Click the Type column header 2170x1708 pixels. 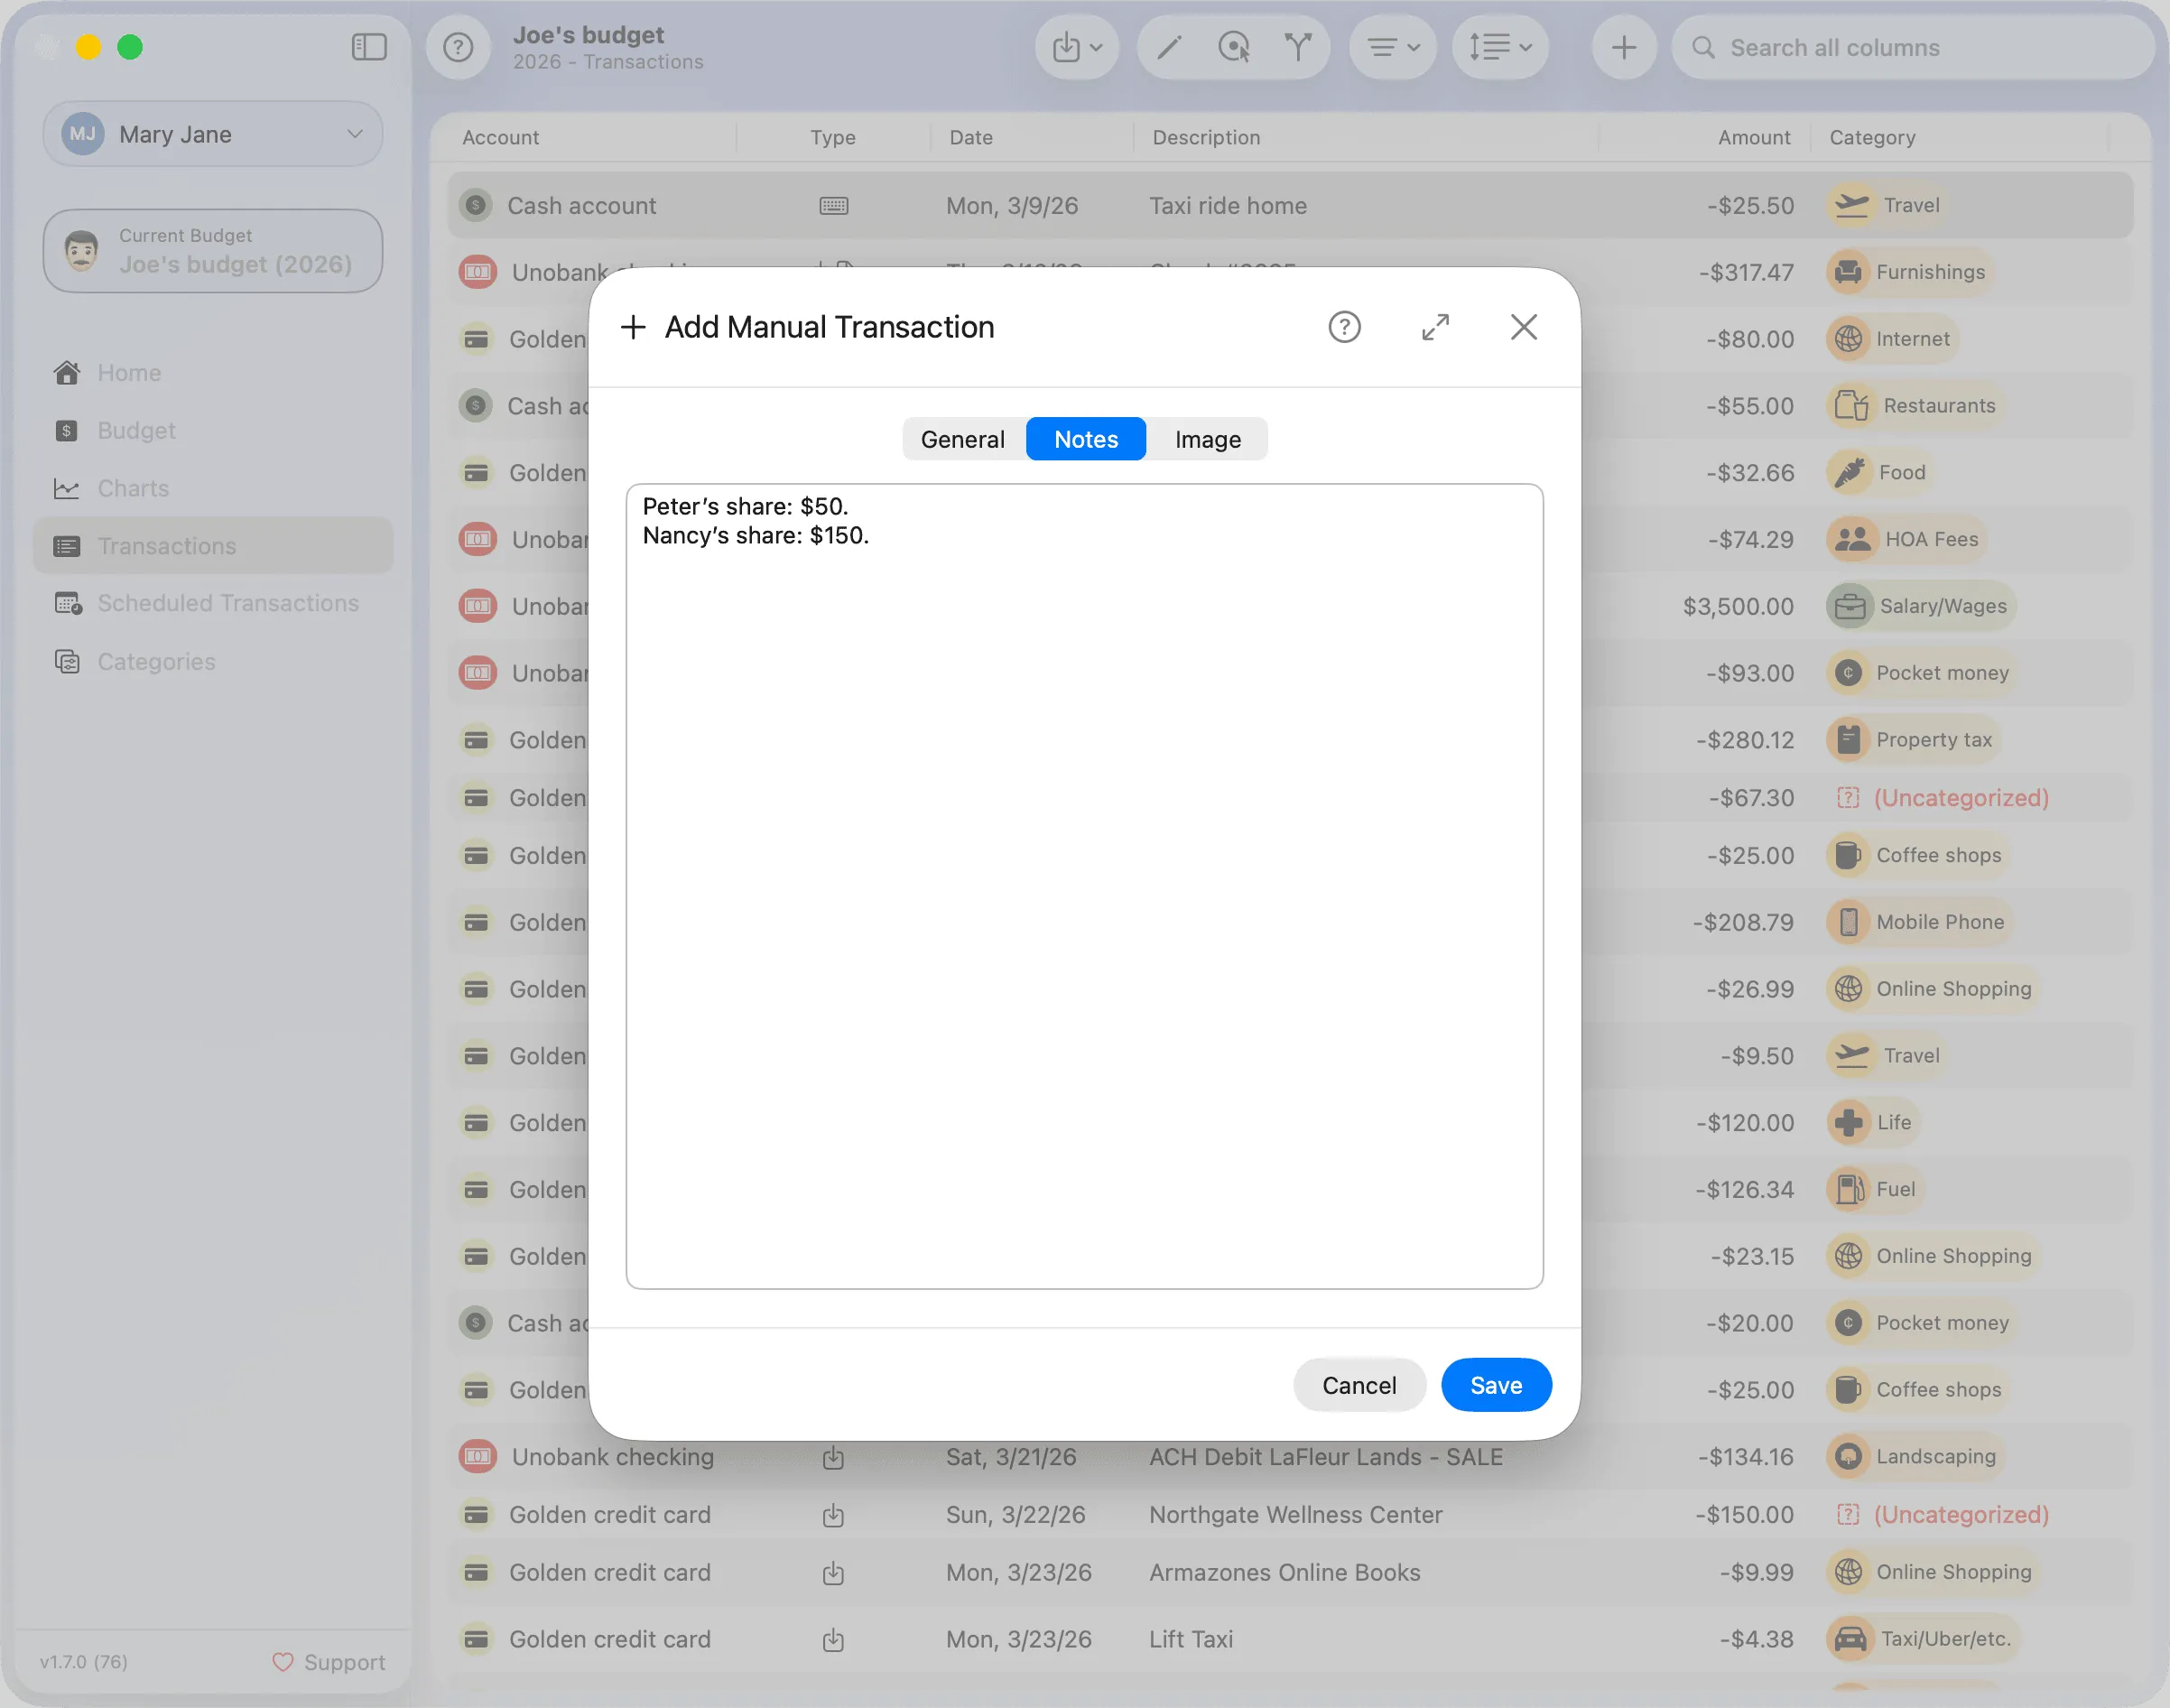[x=832, y=138]
